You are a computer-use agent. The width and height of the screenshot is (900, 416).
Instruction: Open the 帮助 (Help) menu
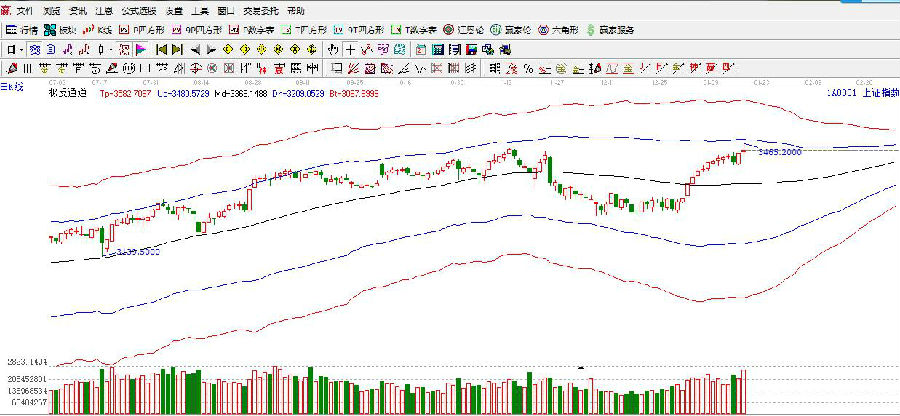click(x=296, y=9)
